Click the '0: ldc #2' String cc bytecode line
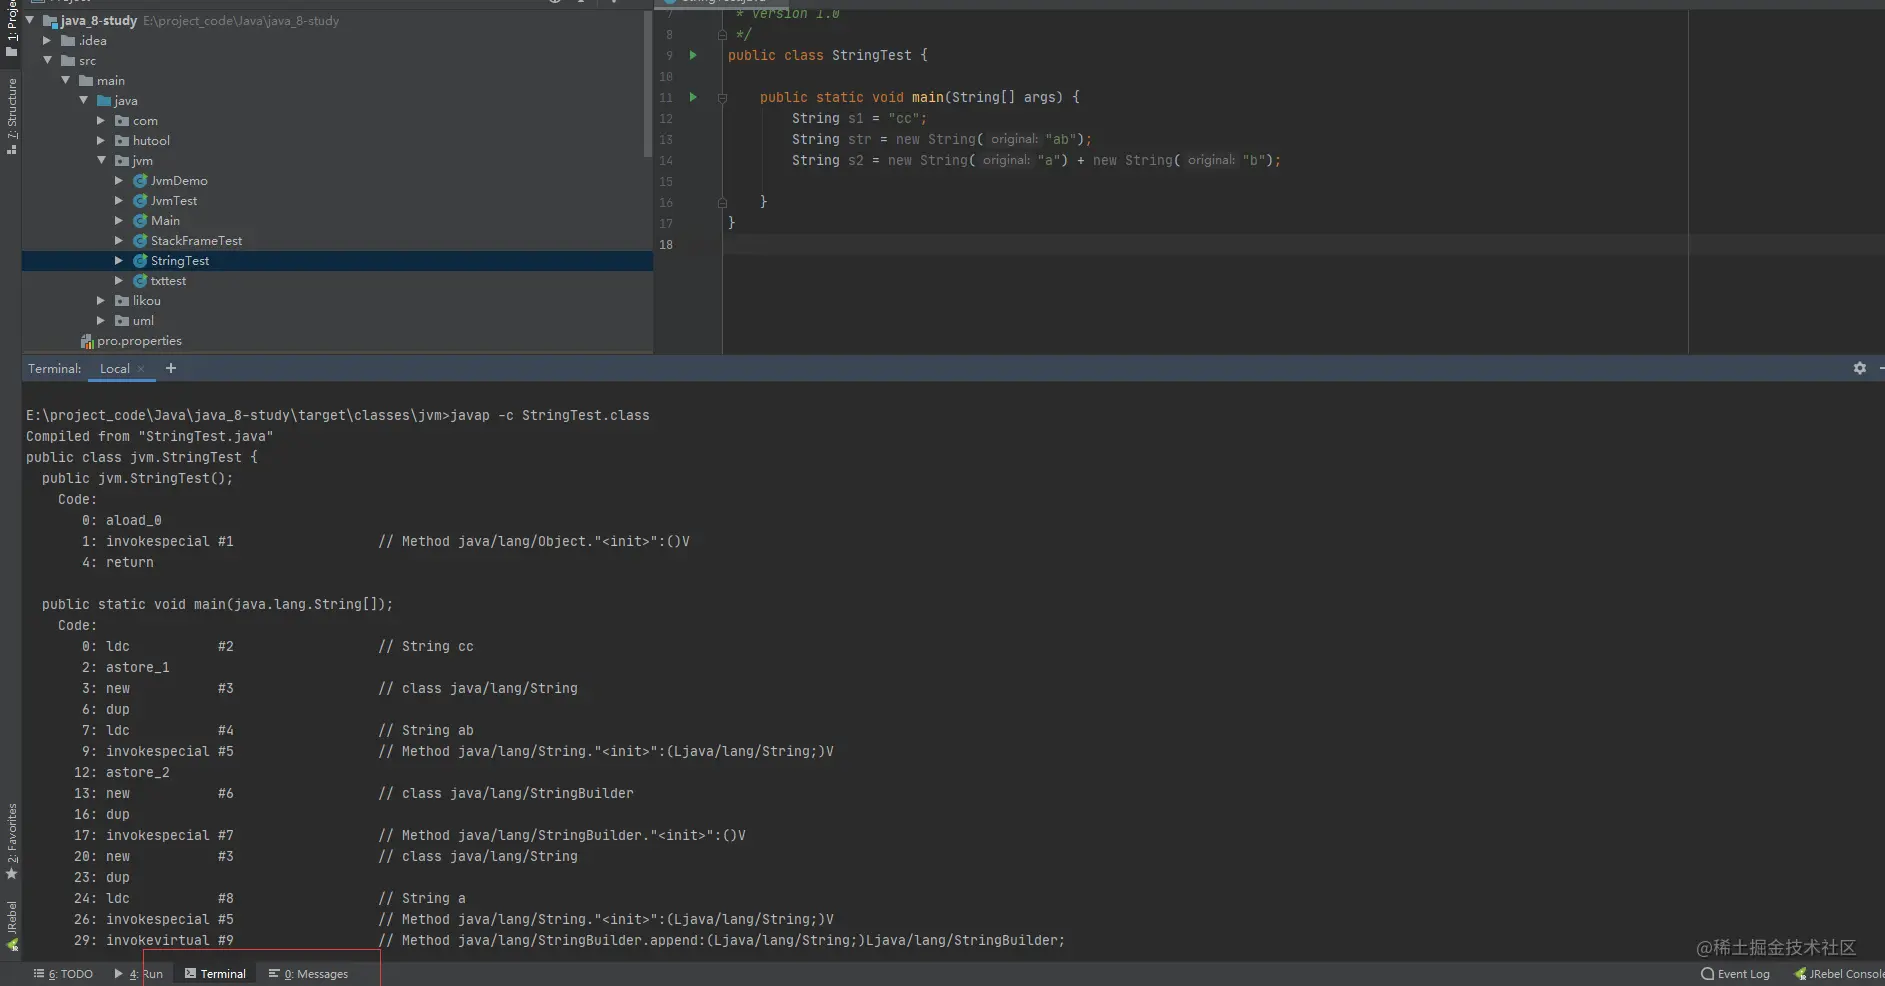1885x986 pixels. click(278, 646)
